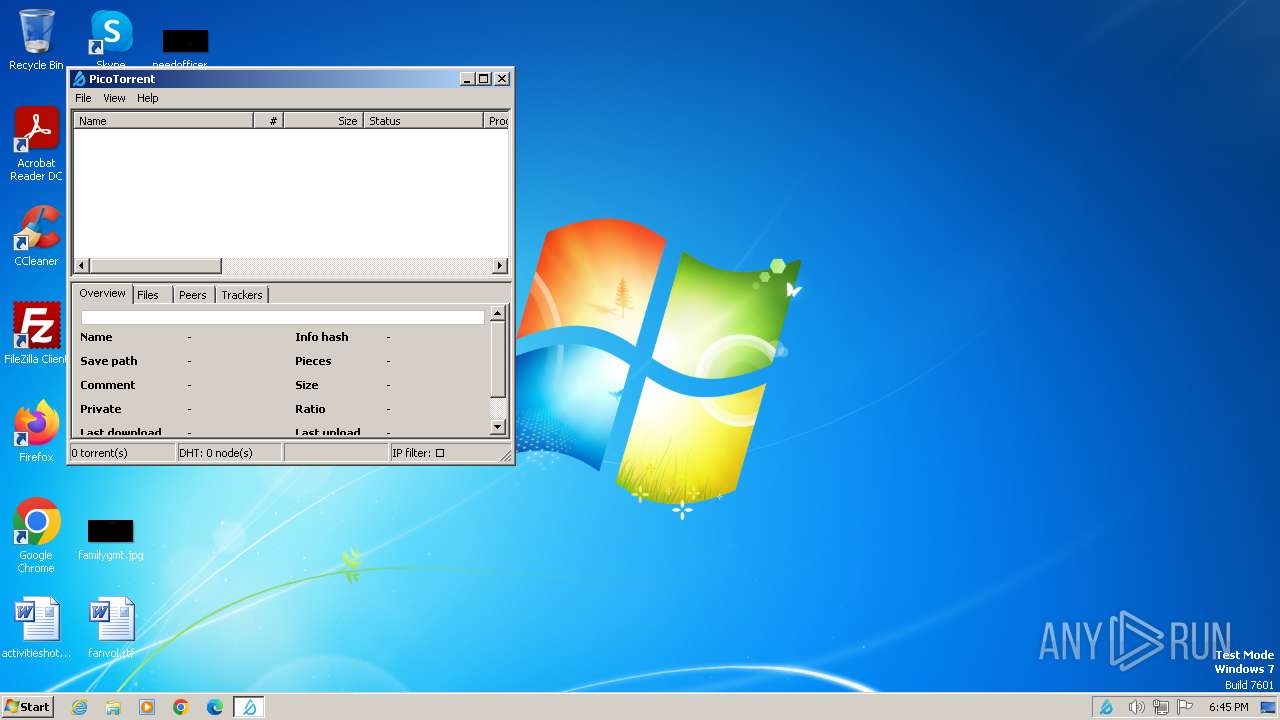Open the volume tray icon

coord(1136,707)
